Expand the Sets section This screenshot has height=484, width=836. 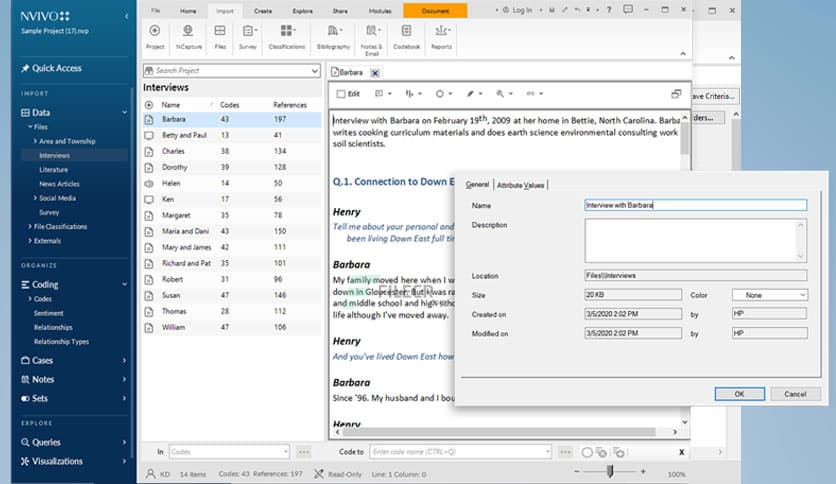pos(124,398)
